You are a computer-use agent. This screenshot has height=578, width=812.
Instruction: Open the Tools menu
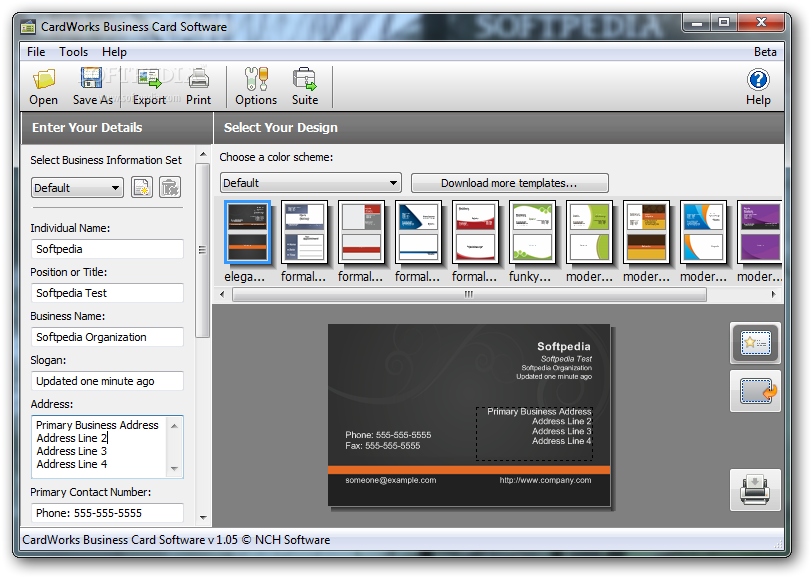pos(74,52)
